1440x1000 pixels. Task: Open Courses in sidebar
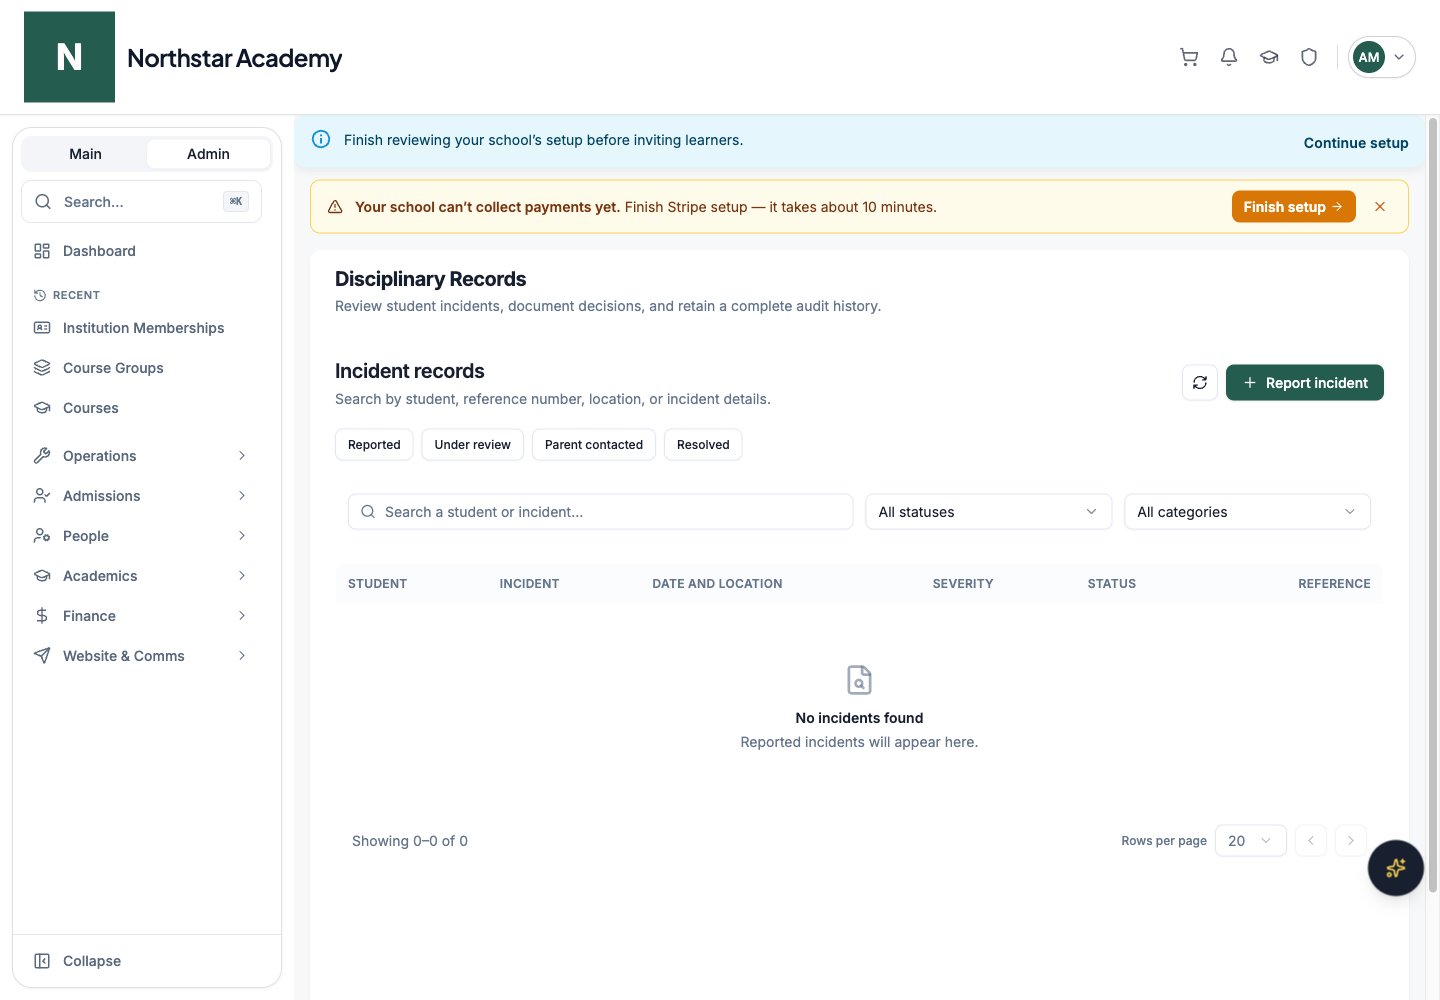coord(141,408)
